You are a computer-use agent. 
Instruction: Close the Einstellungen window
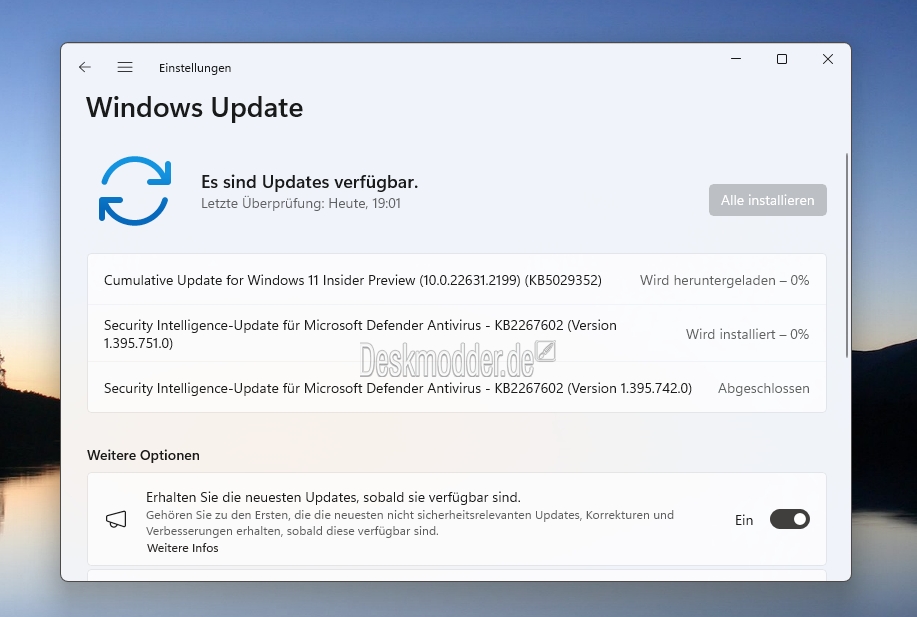point(828,59)
